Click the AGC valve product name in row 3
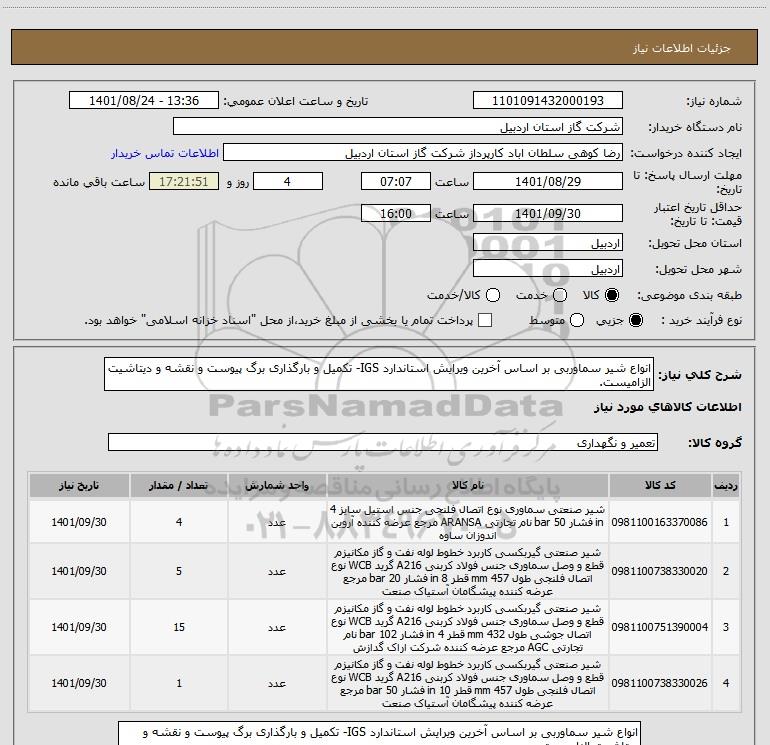The width and height of the screenshot is (770, 745). click(x=468, y=628)
